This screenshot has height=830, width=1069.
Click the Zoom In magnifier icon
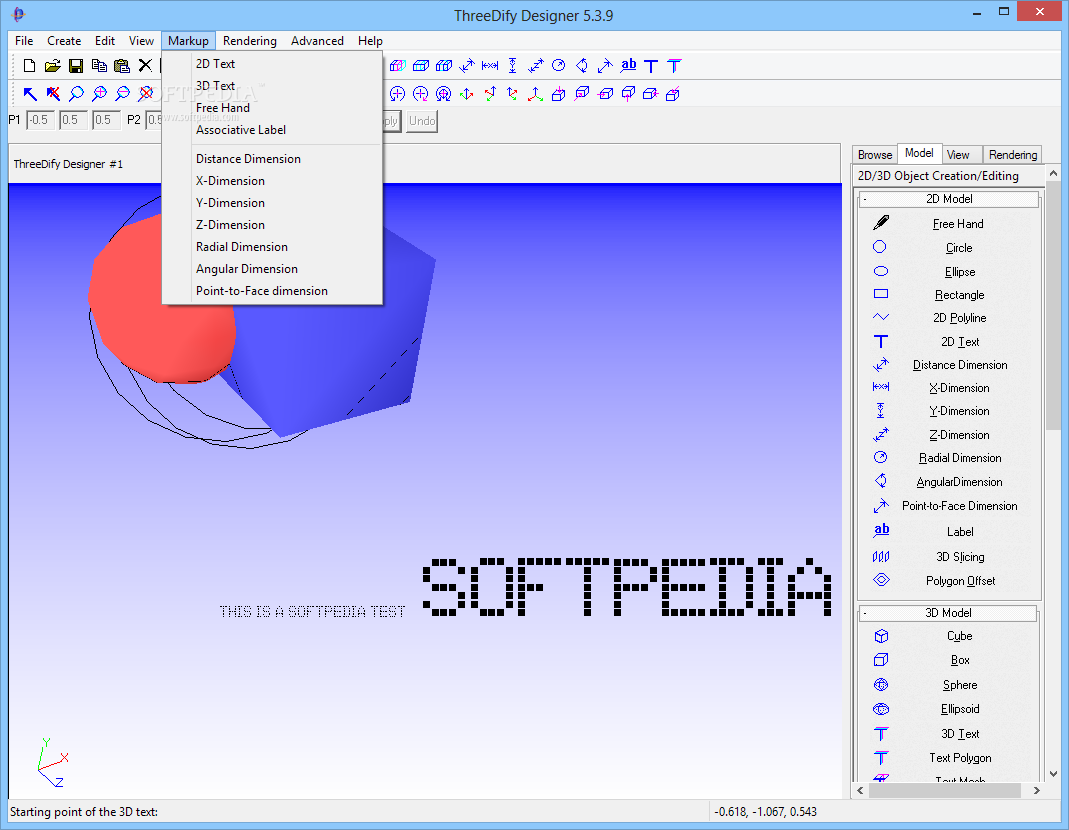(x=100, y=93)
